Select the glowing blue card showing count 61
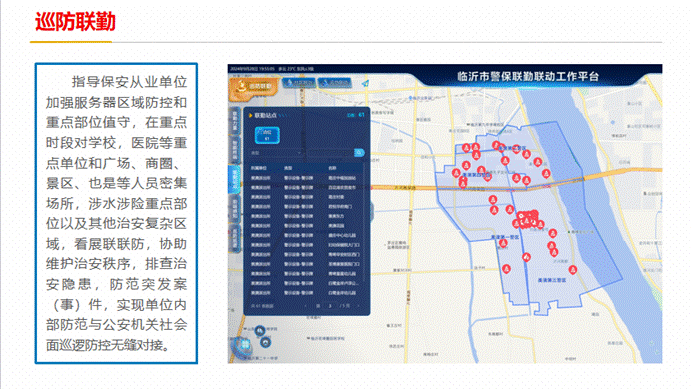 267,135
